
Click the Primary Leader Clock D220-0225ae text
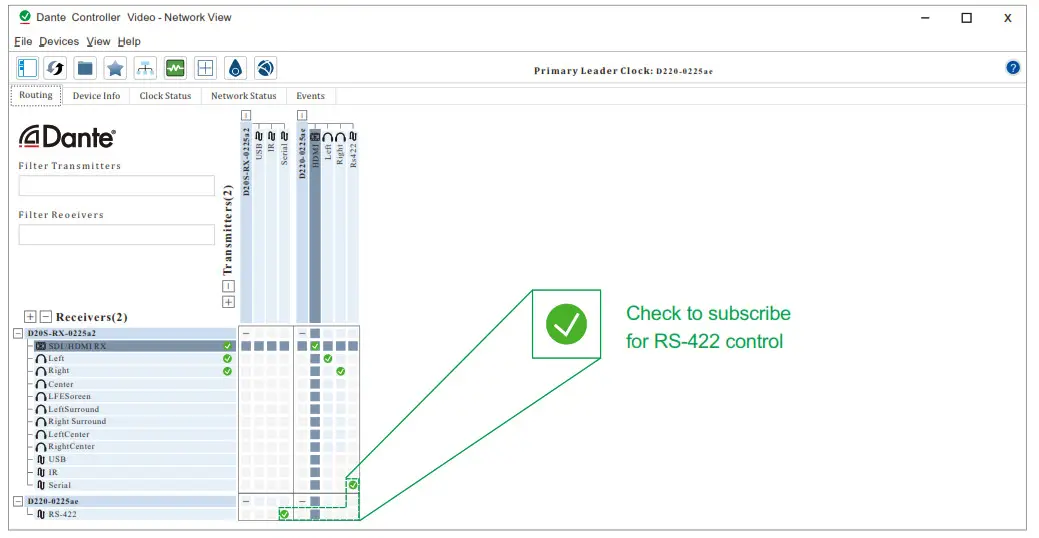point(624,71)
